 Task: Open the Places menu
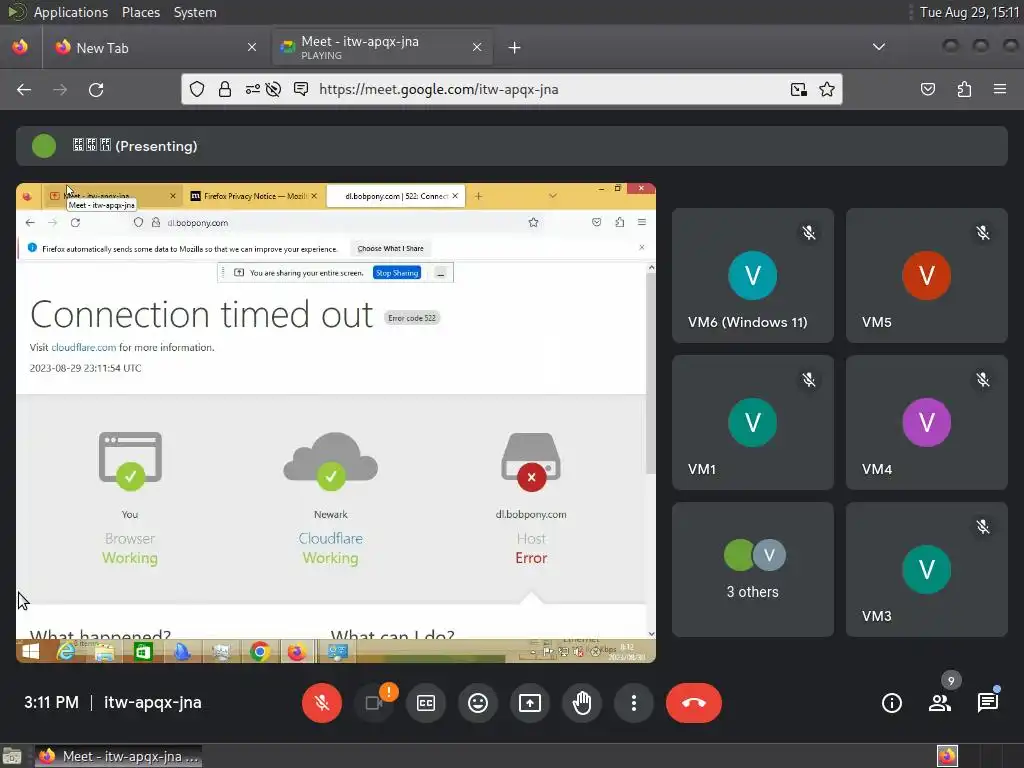click(140, 12)
